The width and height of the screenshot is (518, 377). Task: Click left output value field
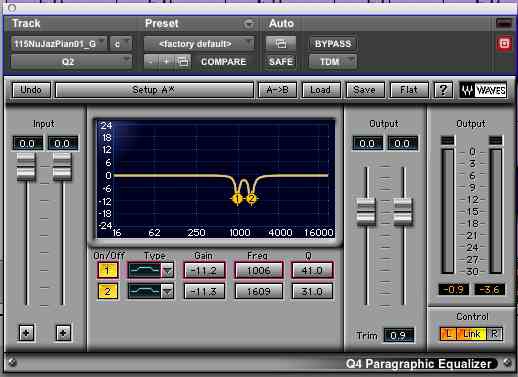pos(367,144)
